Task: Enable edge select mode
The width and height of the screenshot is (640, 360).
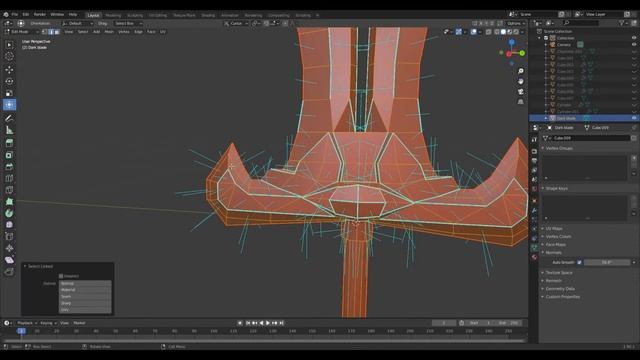Action: point(51,31)
